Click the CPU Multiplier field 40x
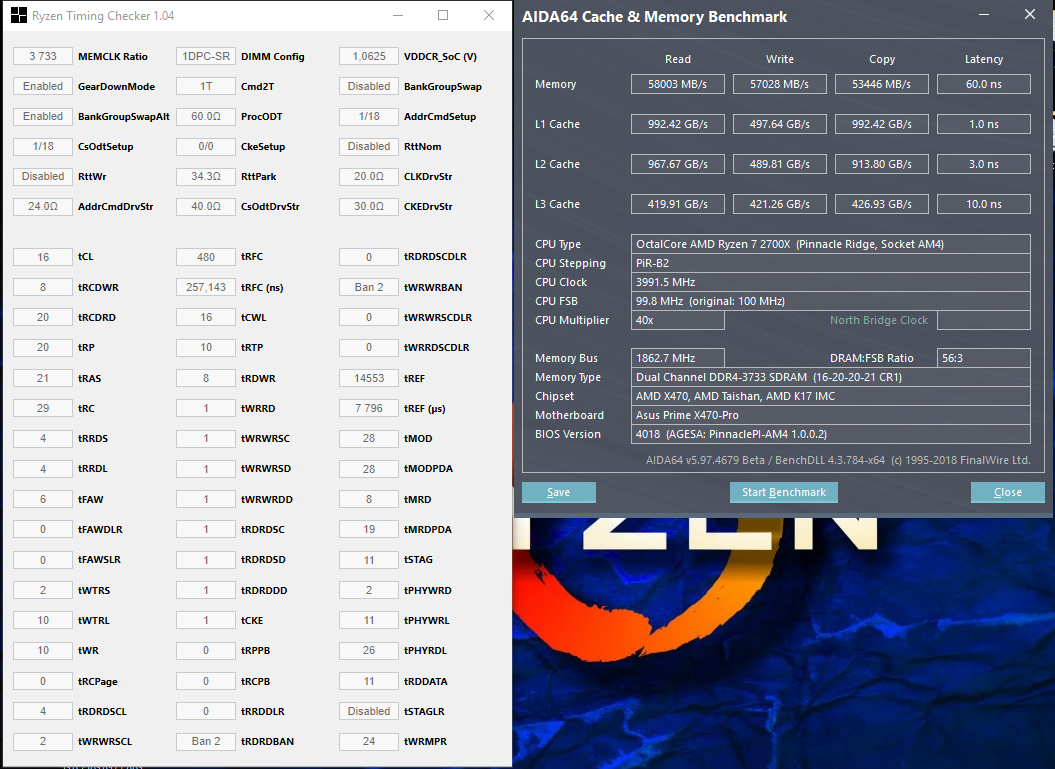1055x769 pixels. (x=678, y=320)
